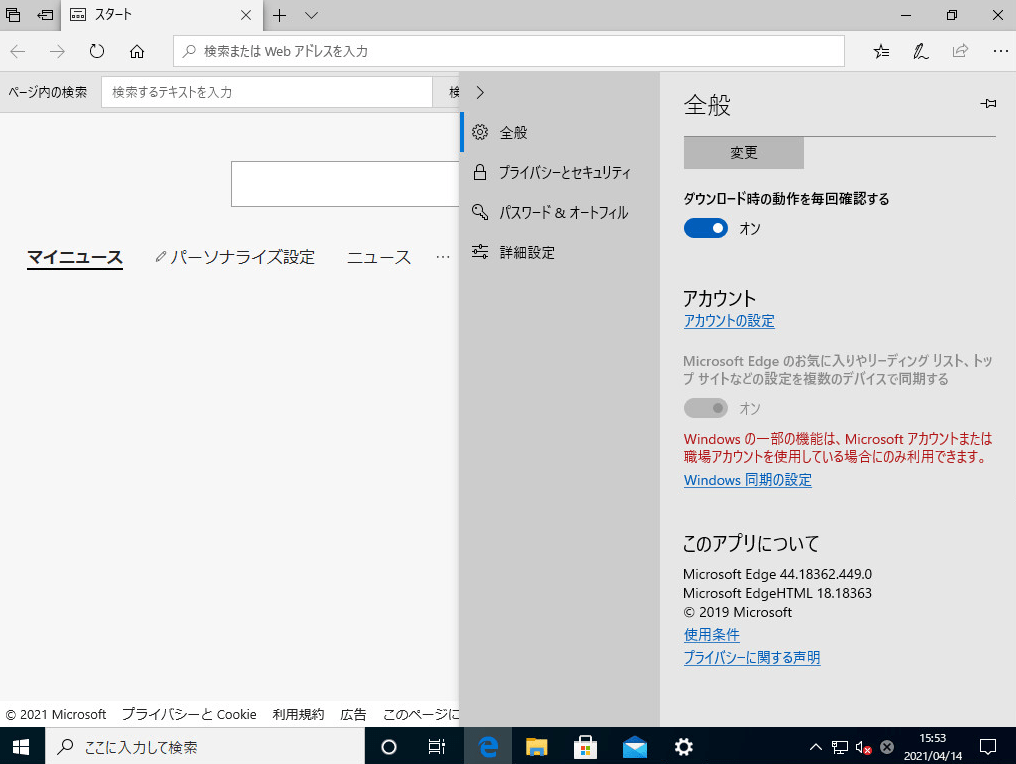Open 利用規約 footer link
Viewport: 1016px width, 764px height.
coord(298,714)
